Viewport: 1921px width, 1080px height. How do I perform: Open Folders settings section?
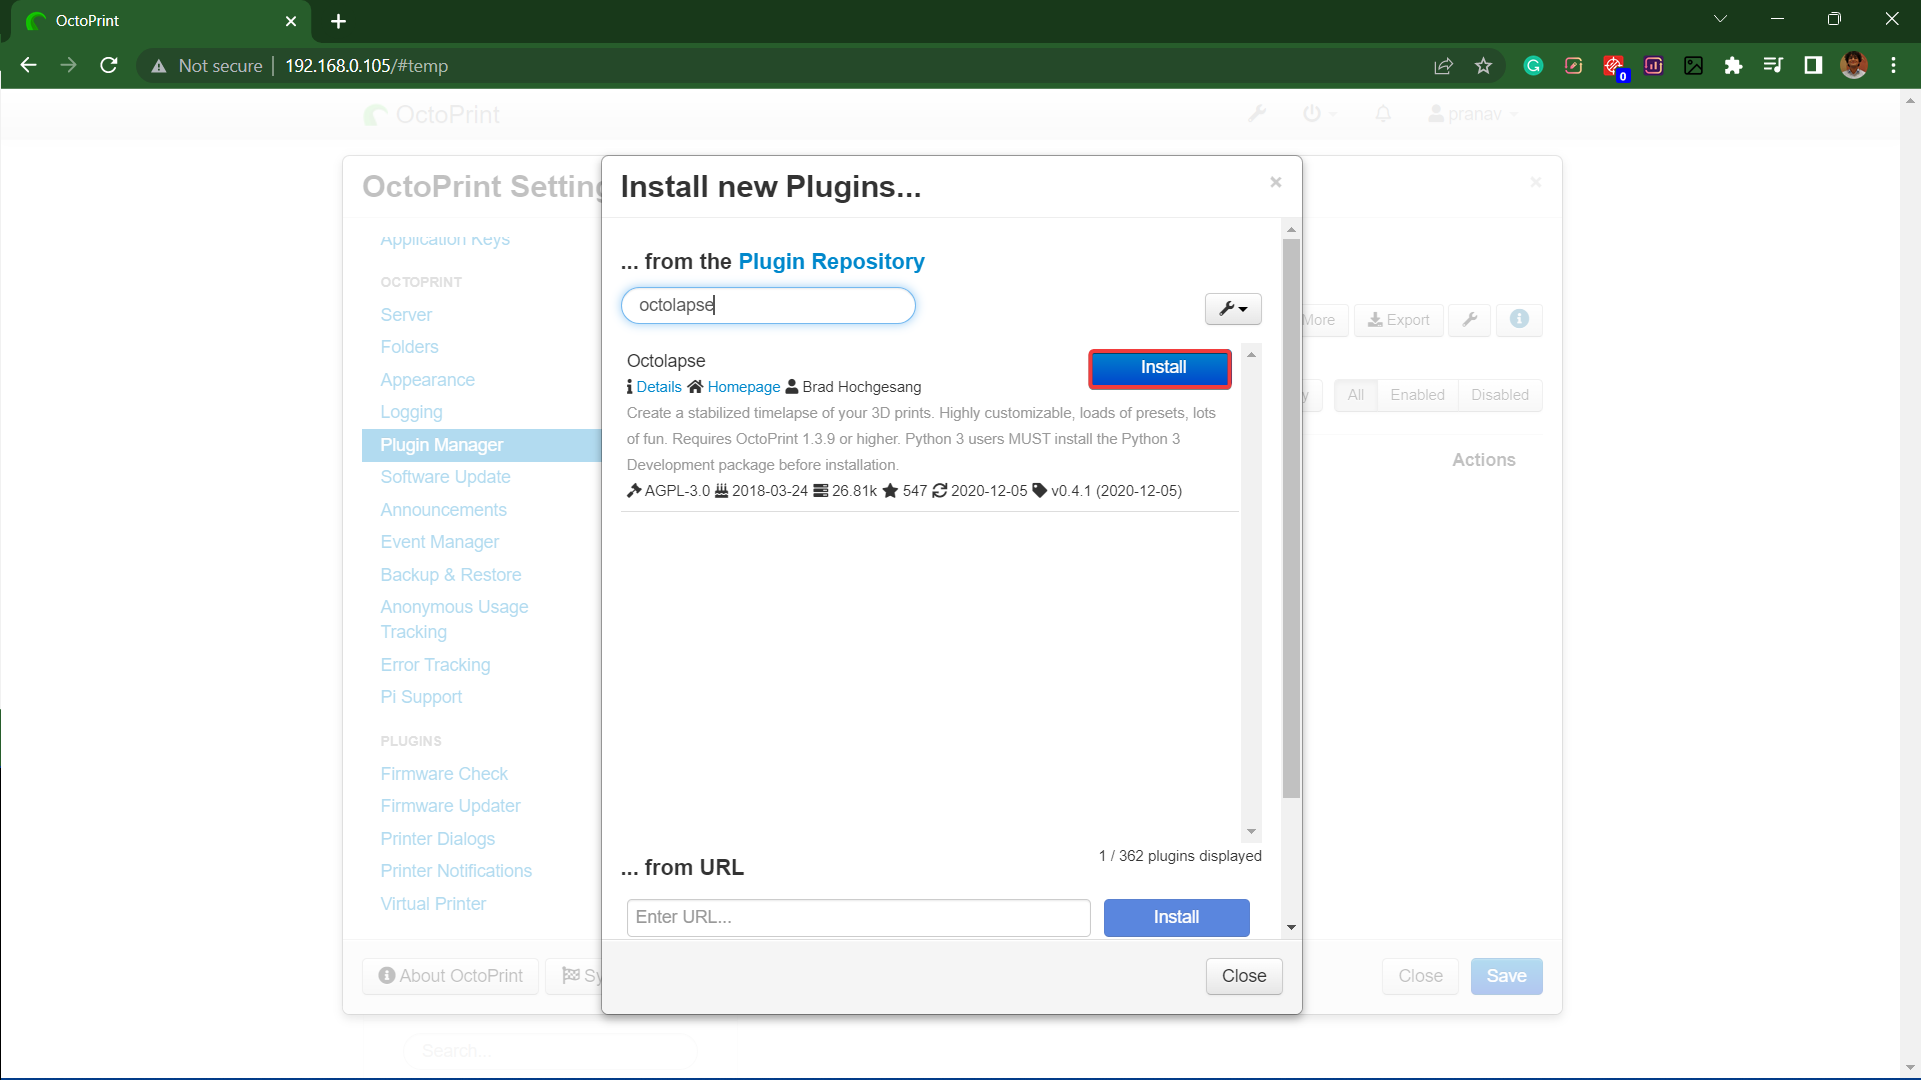click(x=409, y=347)
